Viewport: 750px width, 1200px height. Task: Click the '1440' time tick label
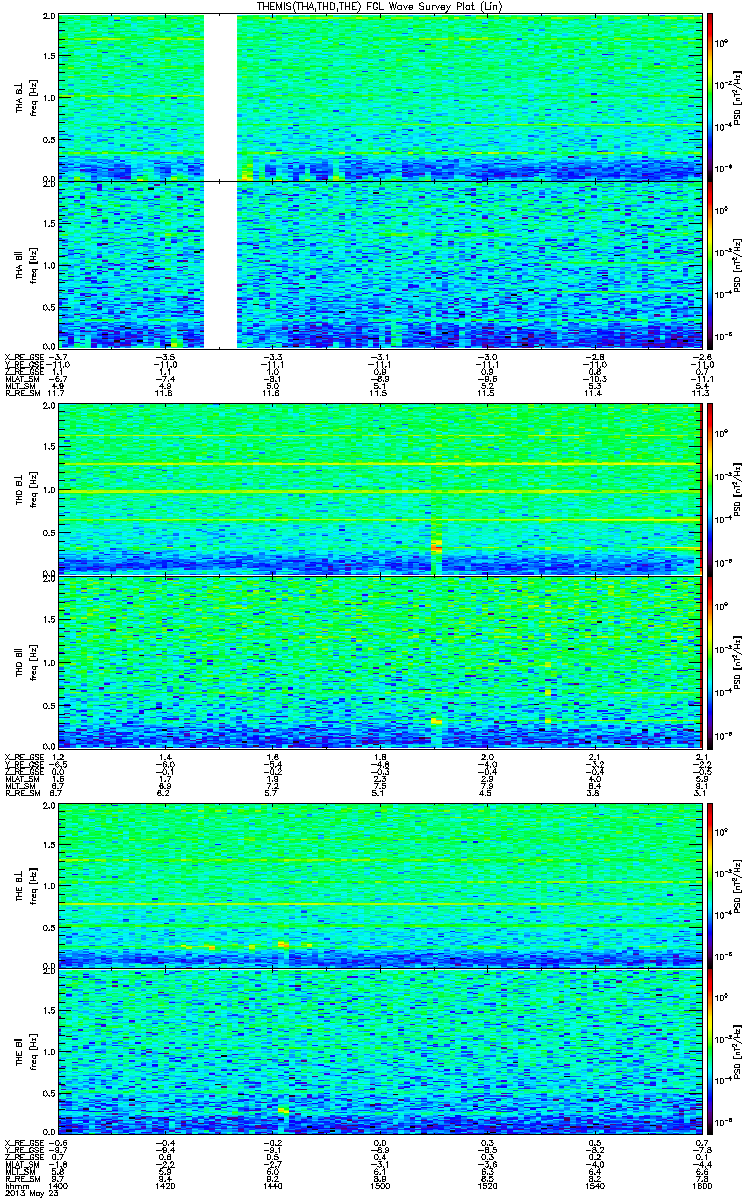pyautogui.click(x=272, y=1187)
